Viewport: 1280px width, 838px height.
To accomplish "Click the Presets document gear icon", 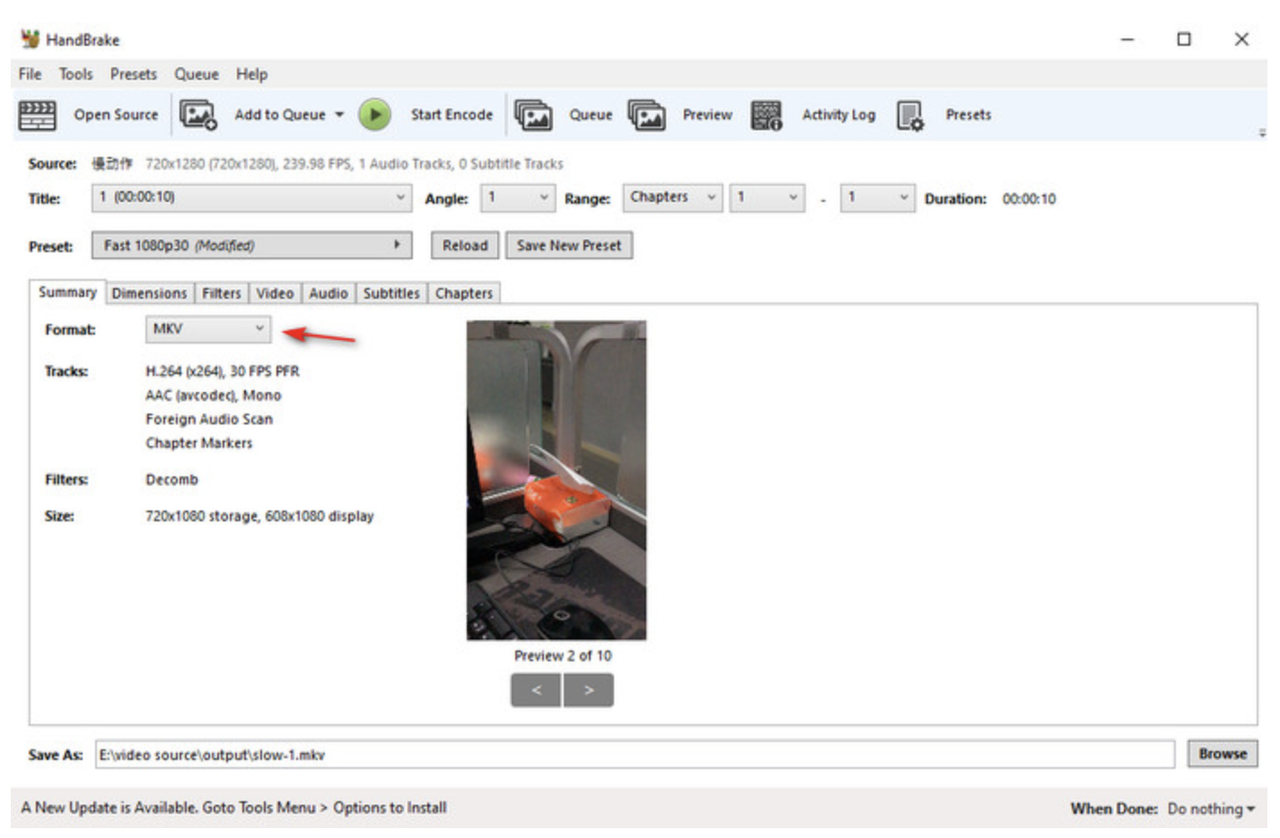I will [910, 115].
